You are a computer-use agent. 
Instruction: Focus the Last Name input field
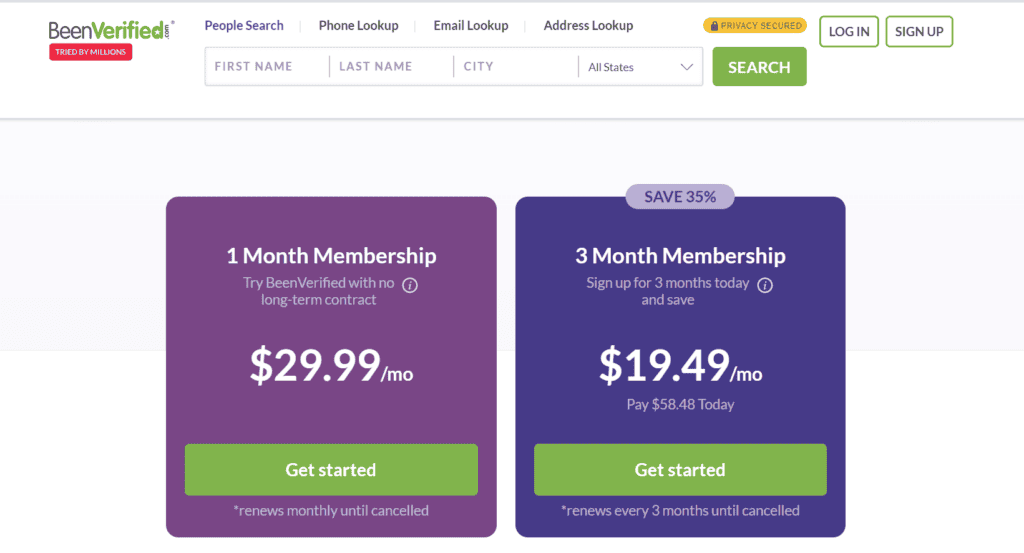[x=391, y=67]
